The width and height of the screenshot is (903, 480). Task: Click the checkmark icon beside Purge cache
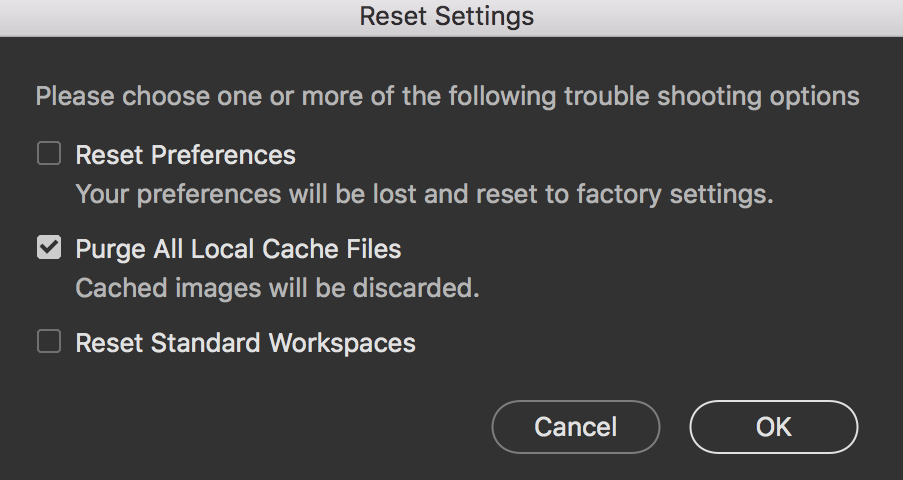coord(48,247)
